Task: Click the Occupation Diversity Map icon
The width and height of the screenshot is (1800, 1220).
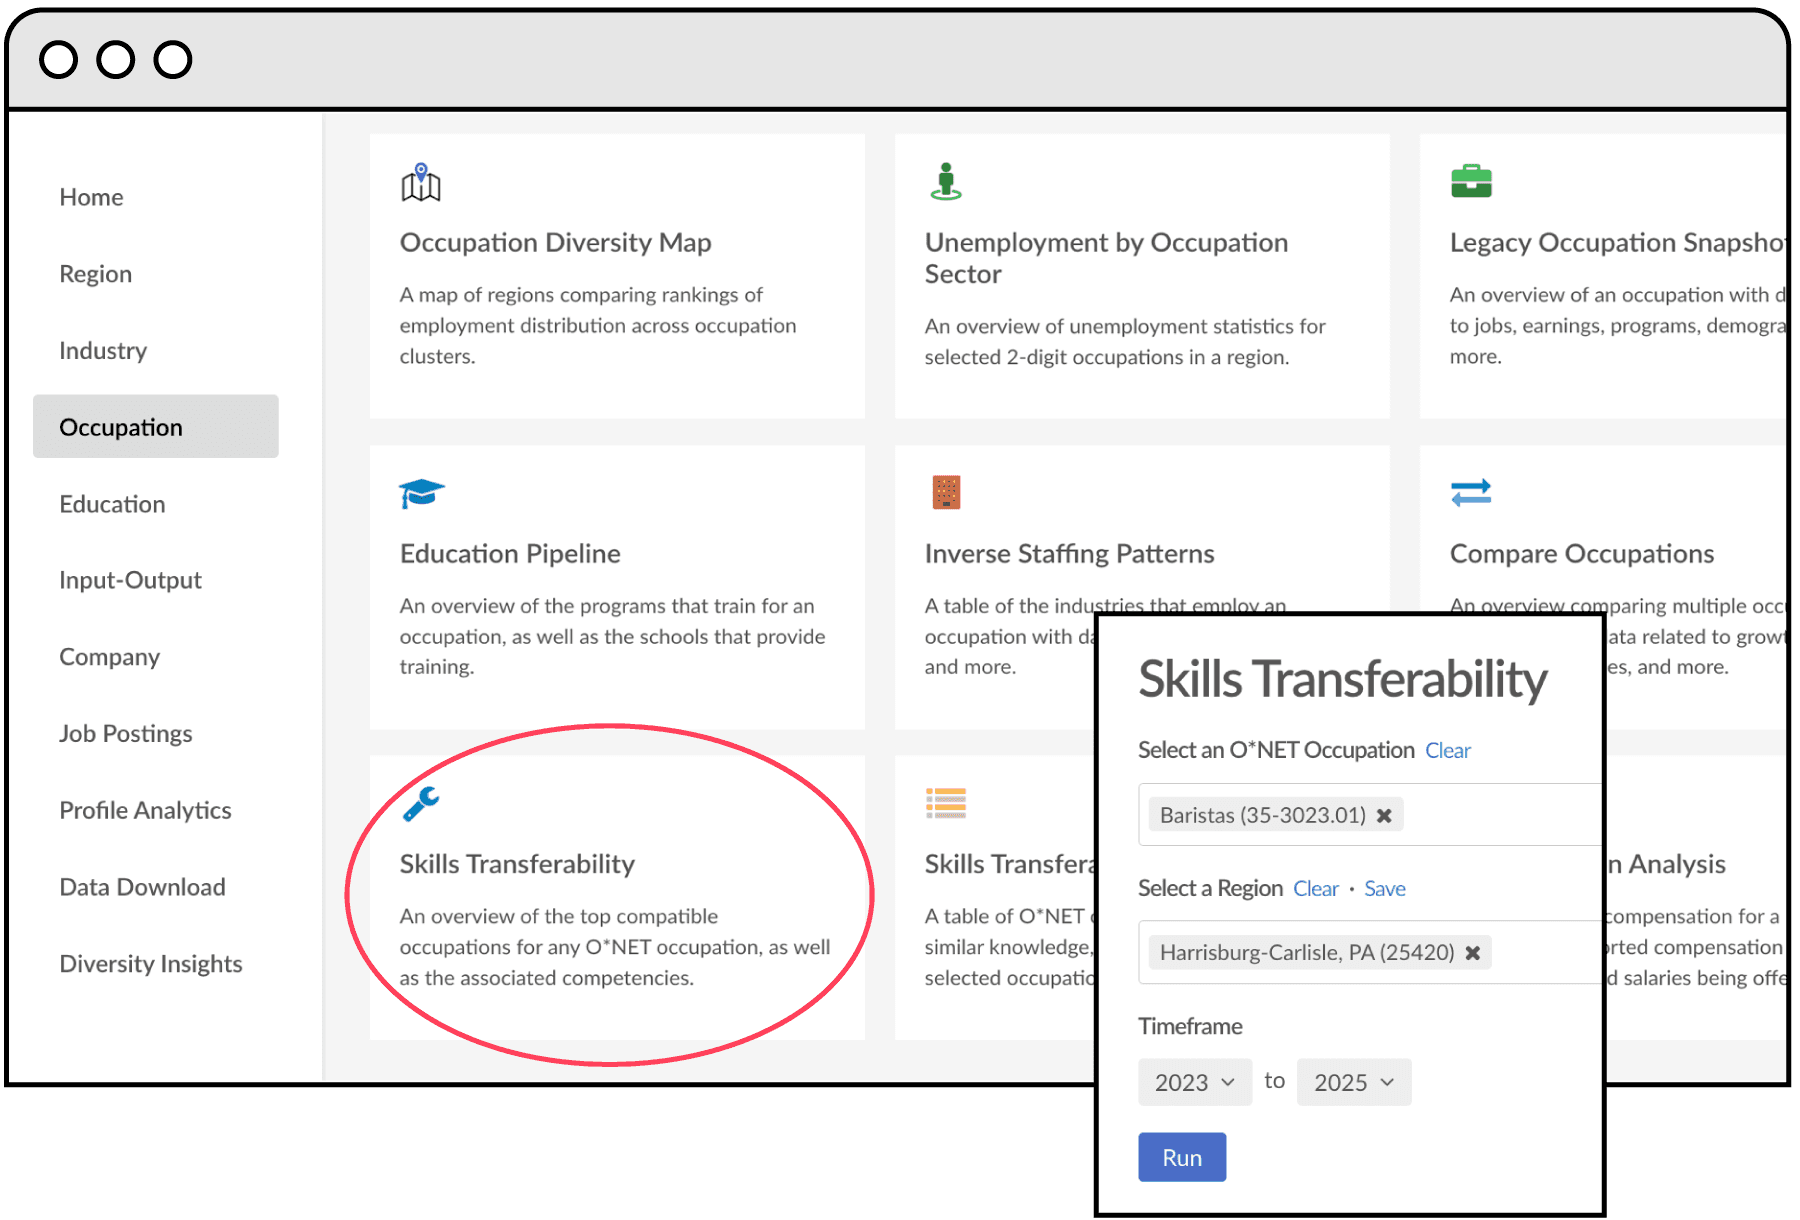Action: coord(421,183)
